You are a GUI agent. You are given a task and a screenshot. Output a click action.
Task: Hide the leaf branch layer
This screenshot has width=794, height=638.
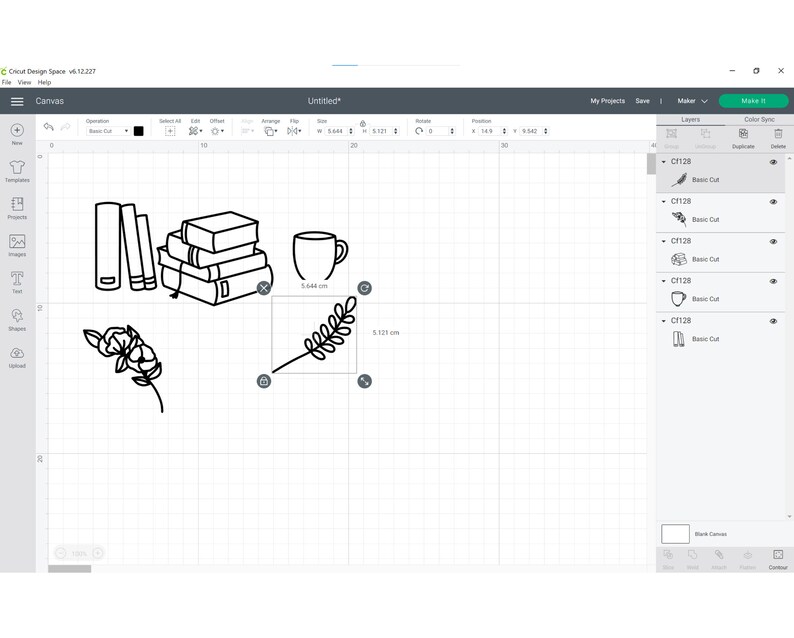(x=773, y=162)
